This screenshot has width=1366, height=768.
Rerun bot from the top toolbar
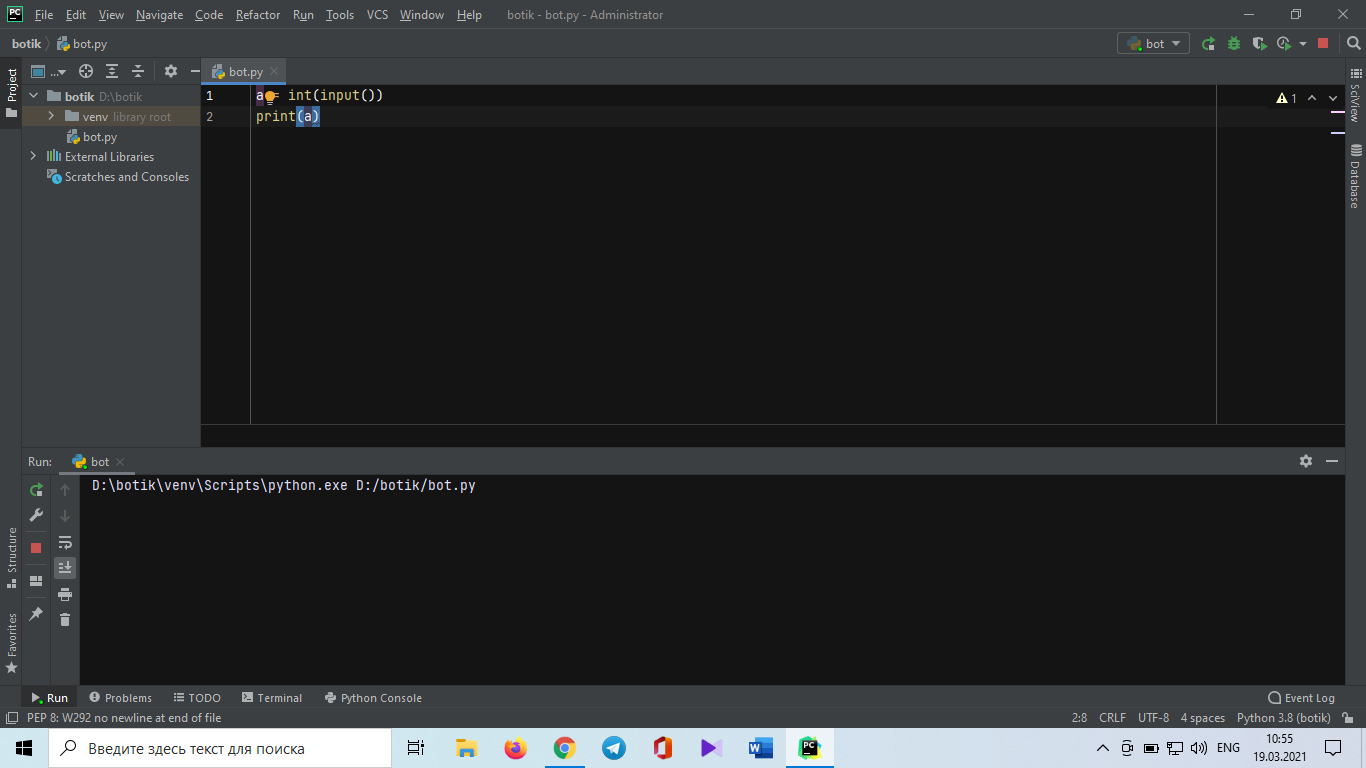[x=1208, y=44]
